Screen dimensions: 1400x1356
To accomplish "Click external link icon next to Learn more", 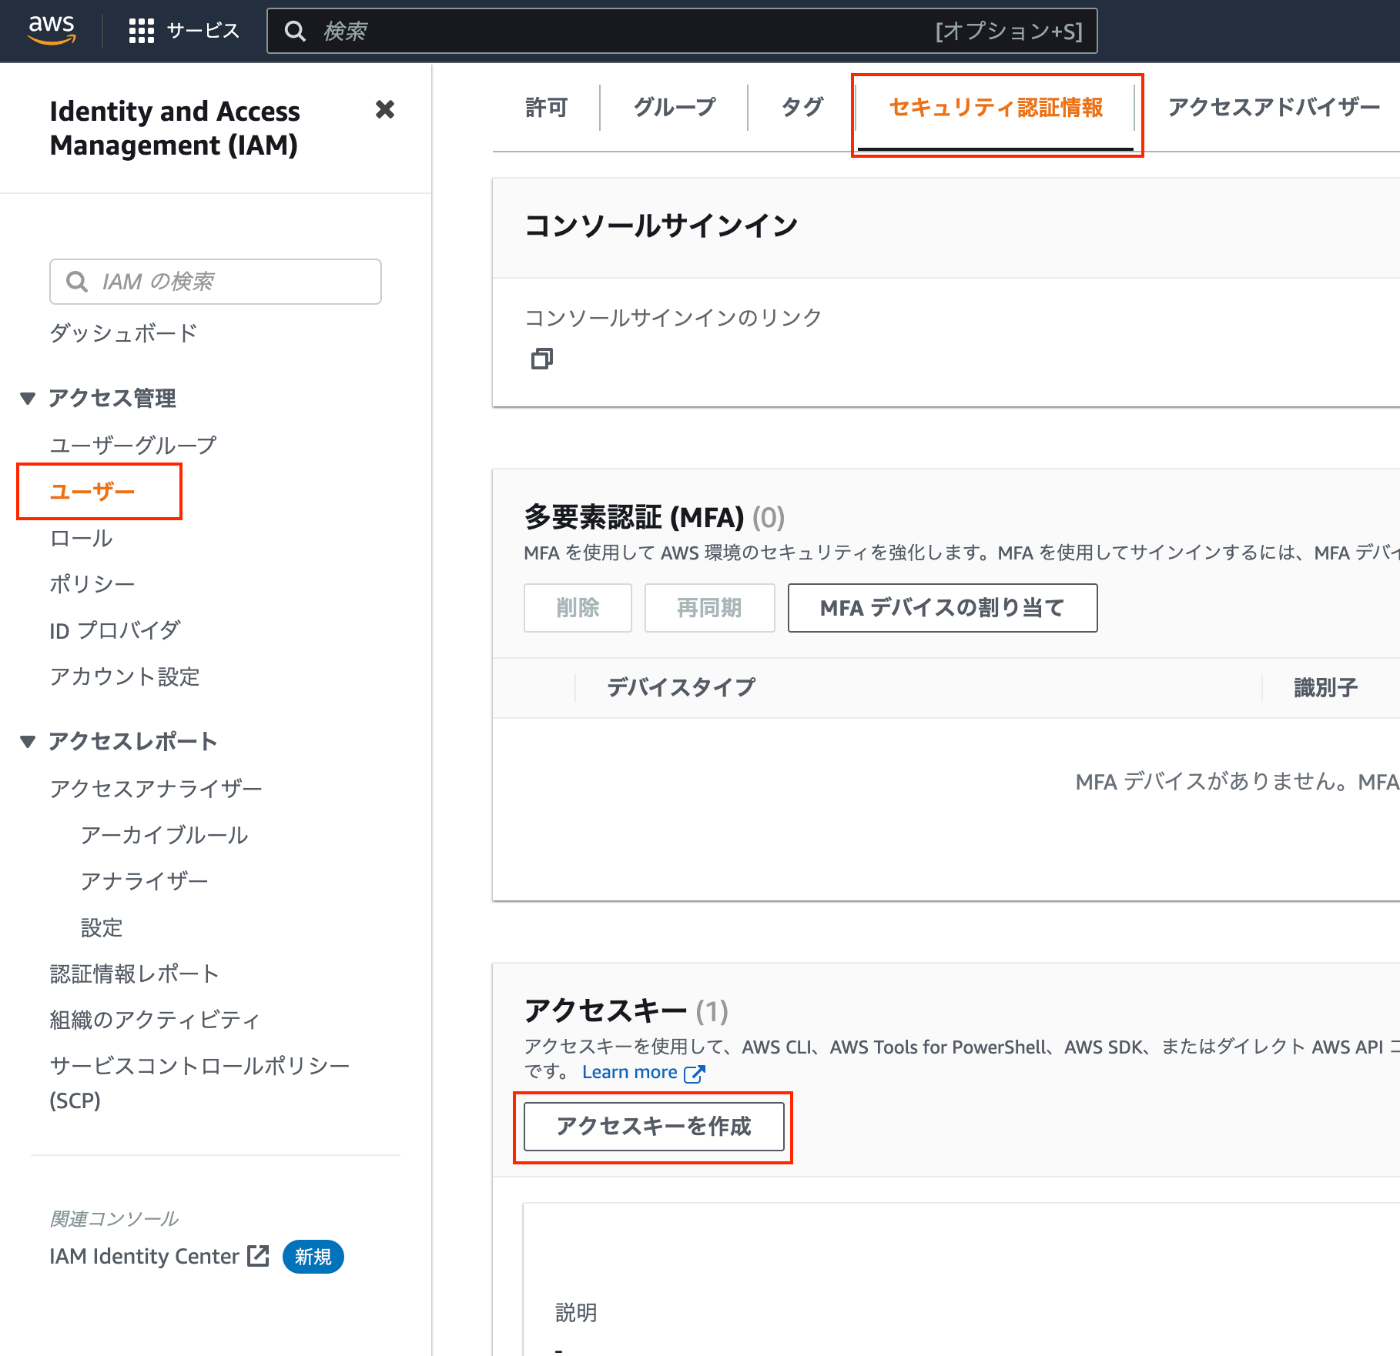I will [x=694, y=1073].
